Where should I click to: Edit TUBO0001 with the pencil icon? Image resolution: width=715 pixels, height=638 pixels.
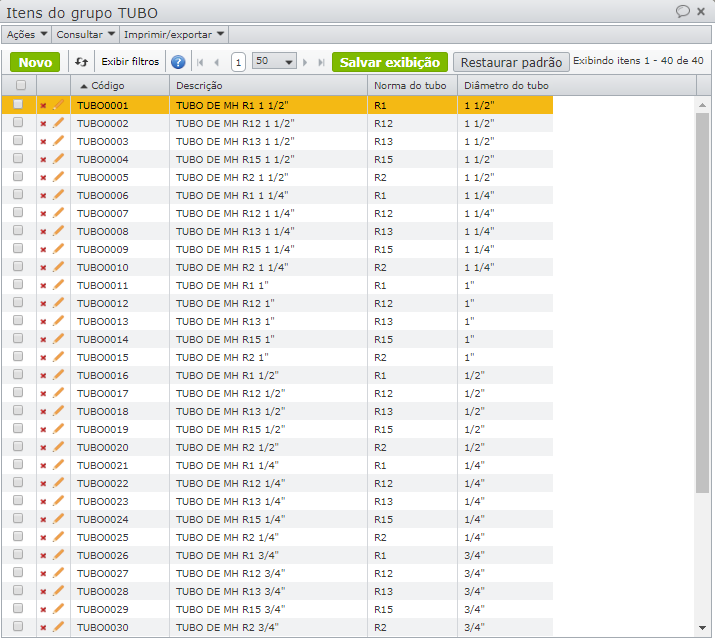point(58,105)
